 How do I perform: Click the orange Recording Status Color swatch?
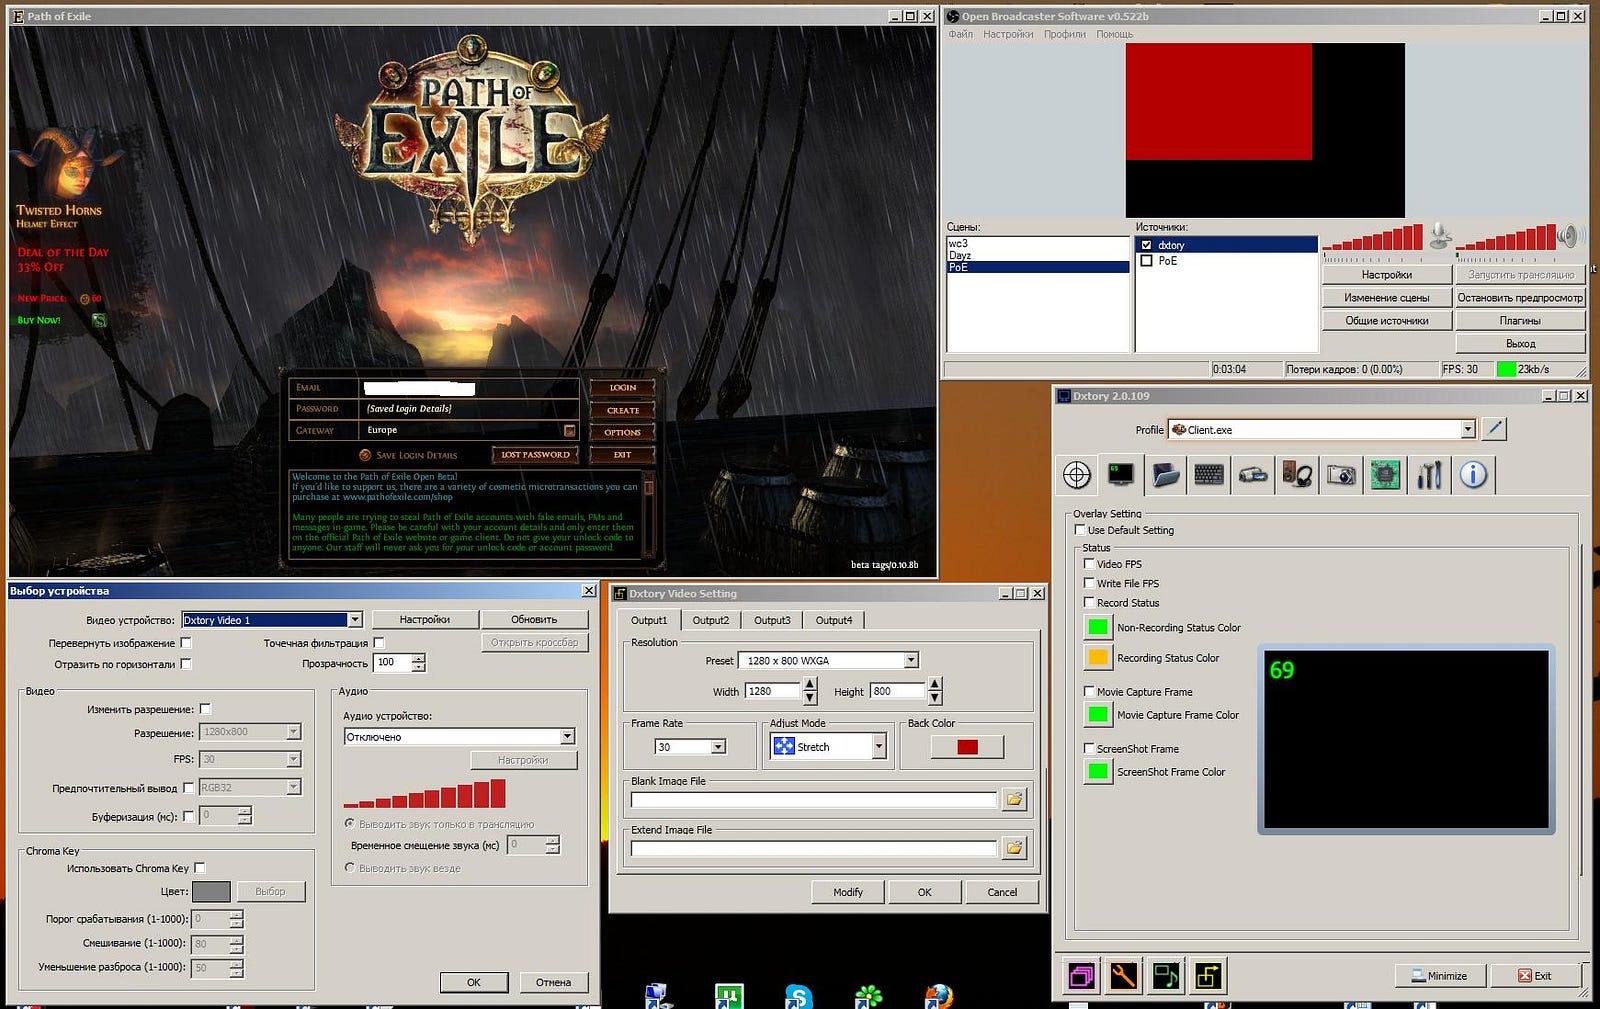1098,657
